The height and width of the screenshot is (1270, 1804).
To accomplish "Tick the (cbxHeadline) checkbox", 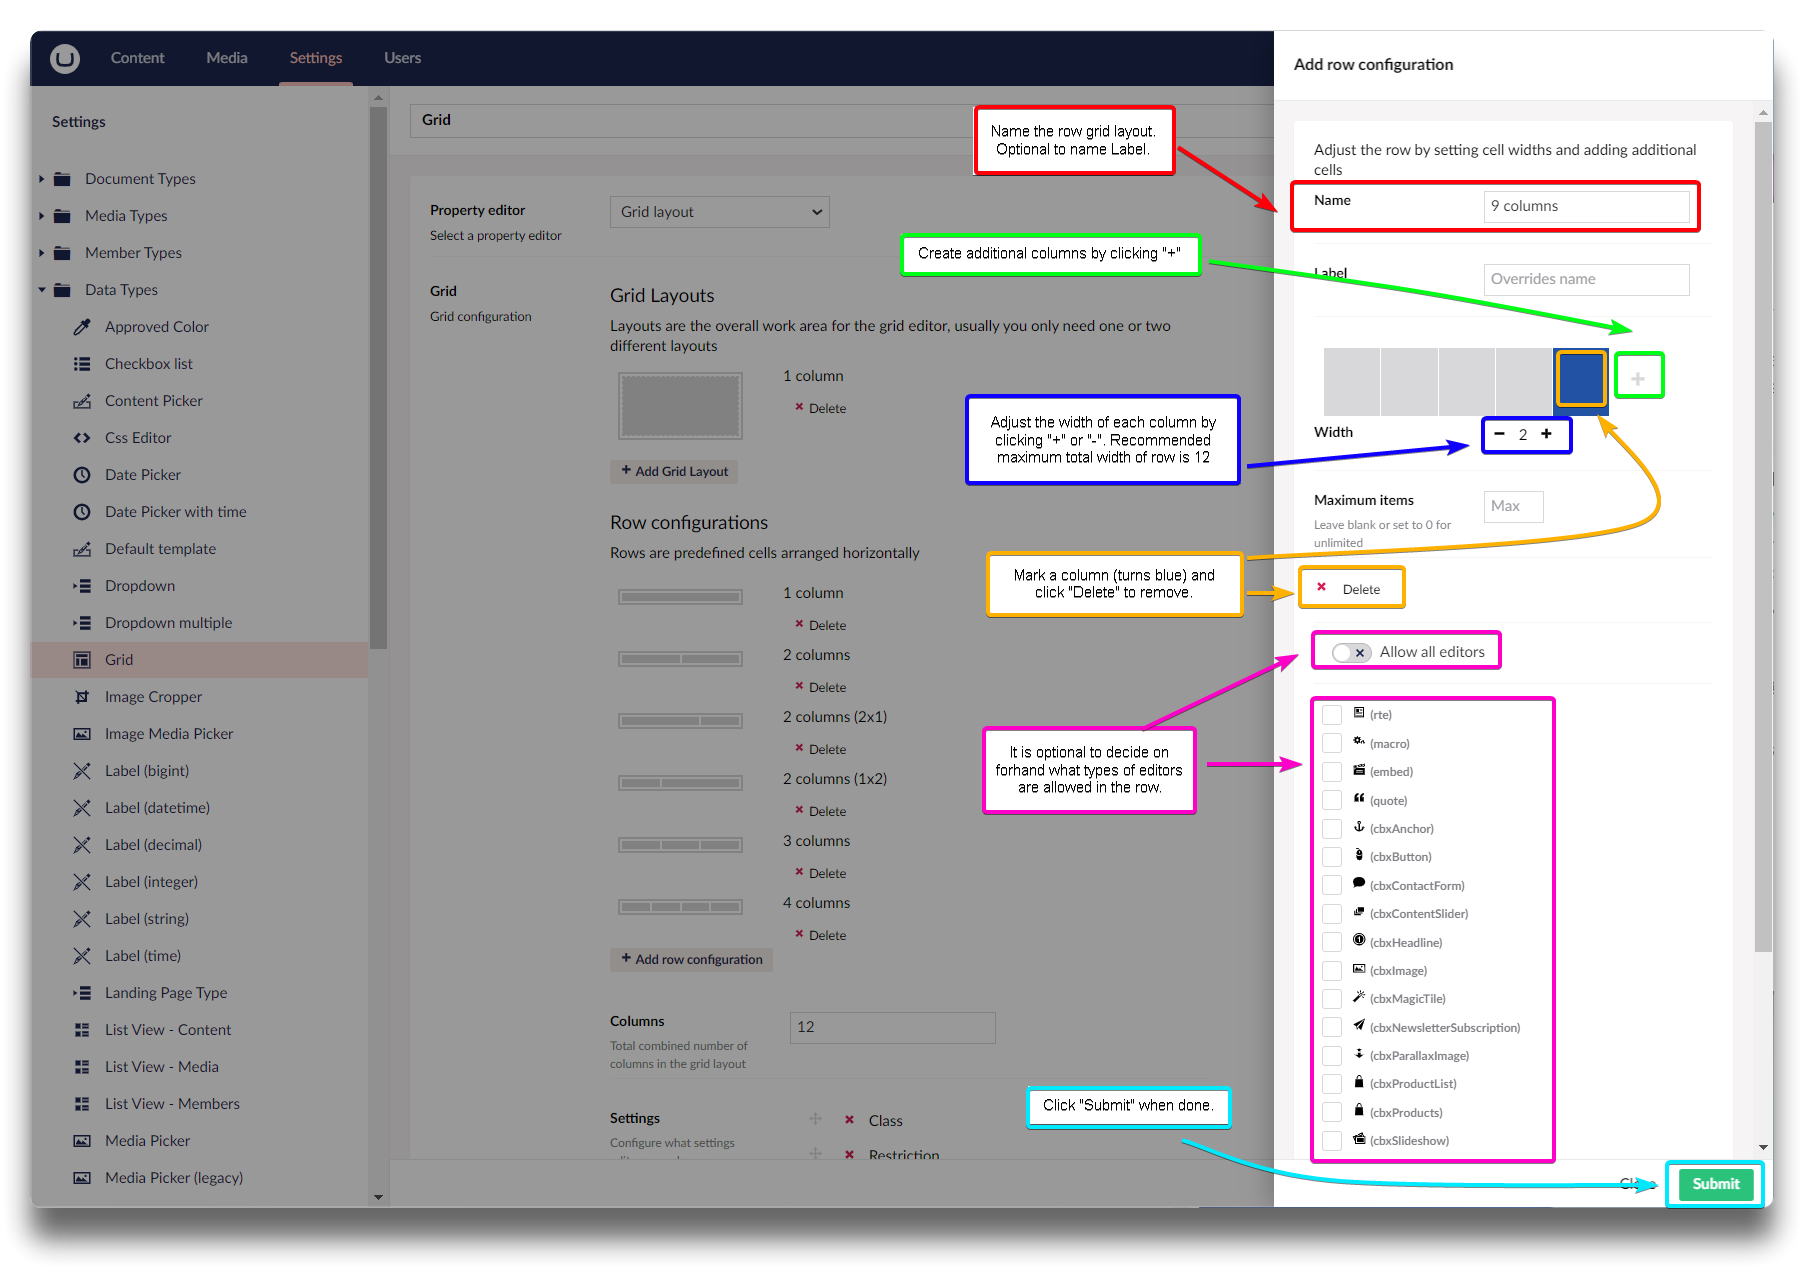I will coord(1332,942).
